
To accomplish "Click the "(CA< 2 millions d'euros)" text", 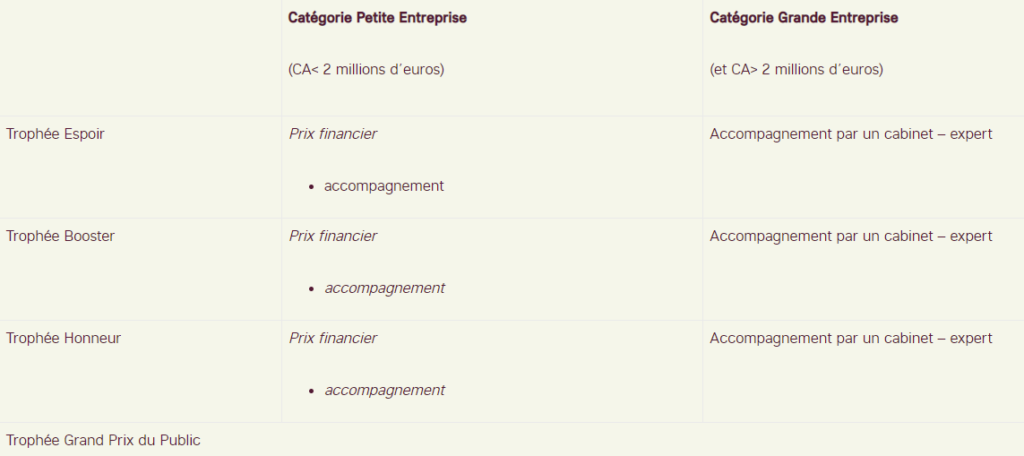I will click(366, 70).
